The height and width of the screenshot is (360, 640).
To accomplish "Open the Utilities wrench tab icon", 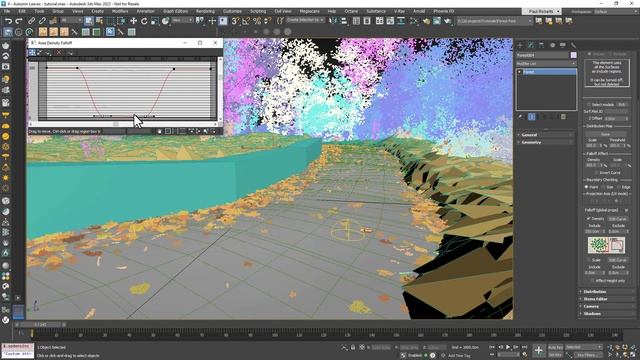I will click(573, 45).
